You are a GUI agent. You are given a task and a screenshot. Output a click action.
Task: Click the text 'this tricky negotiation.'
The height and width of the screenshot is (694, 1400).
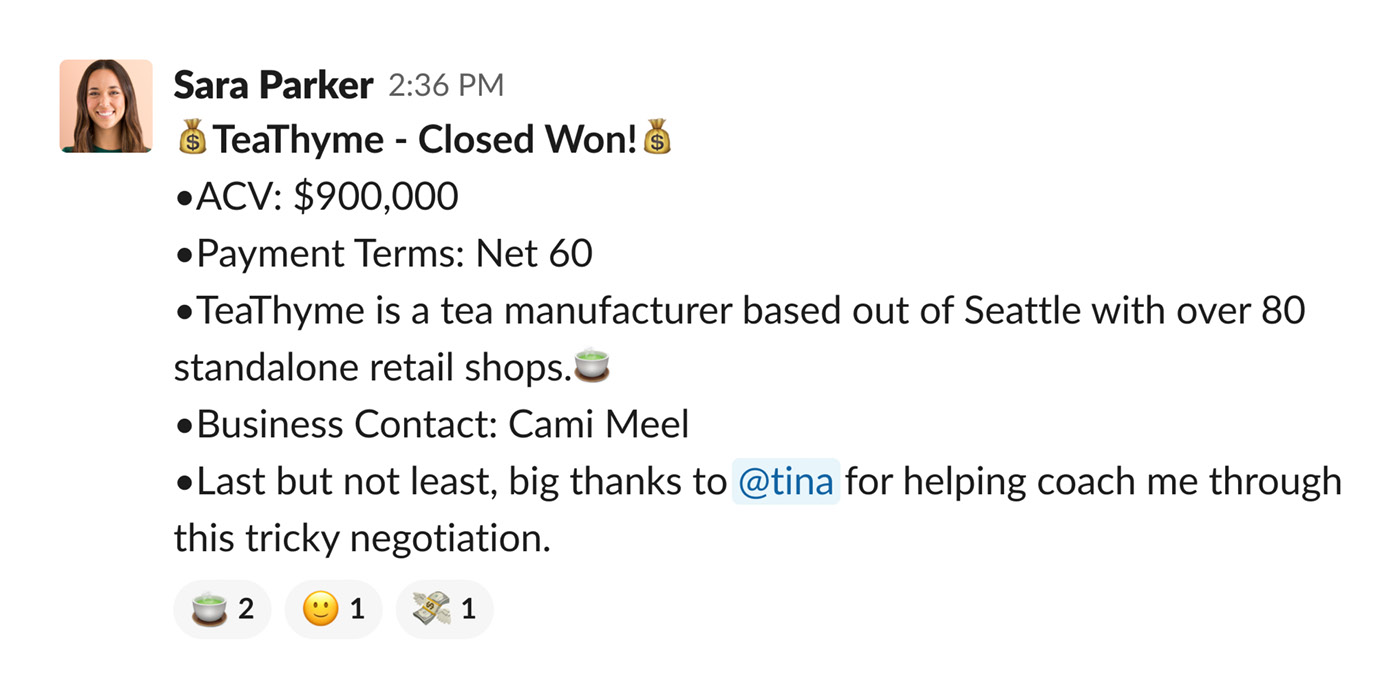[363, 539]
